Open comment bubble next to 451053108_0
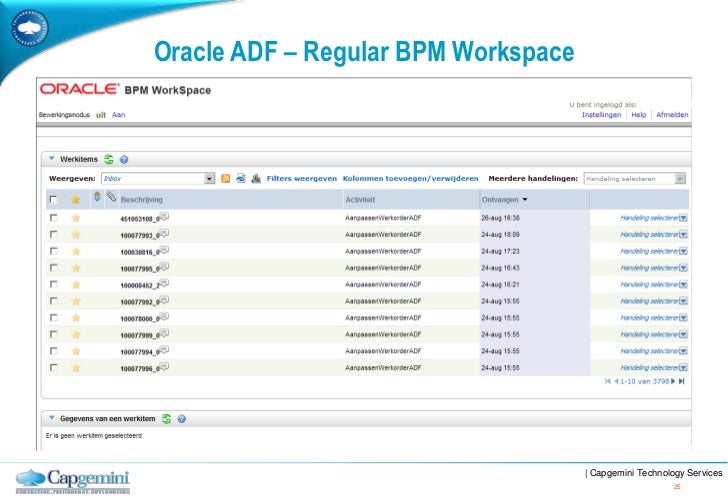The height and width of the screenshot is (504, 728). 164,217
